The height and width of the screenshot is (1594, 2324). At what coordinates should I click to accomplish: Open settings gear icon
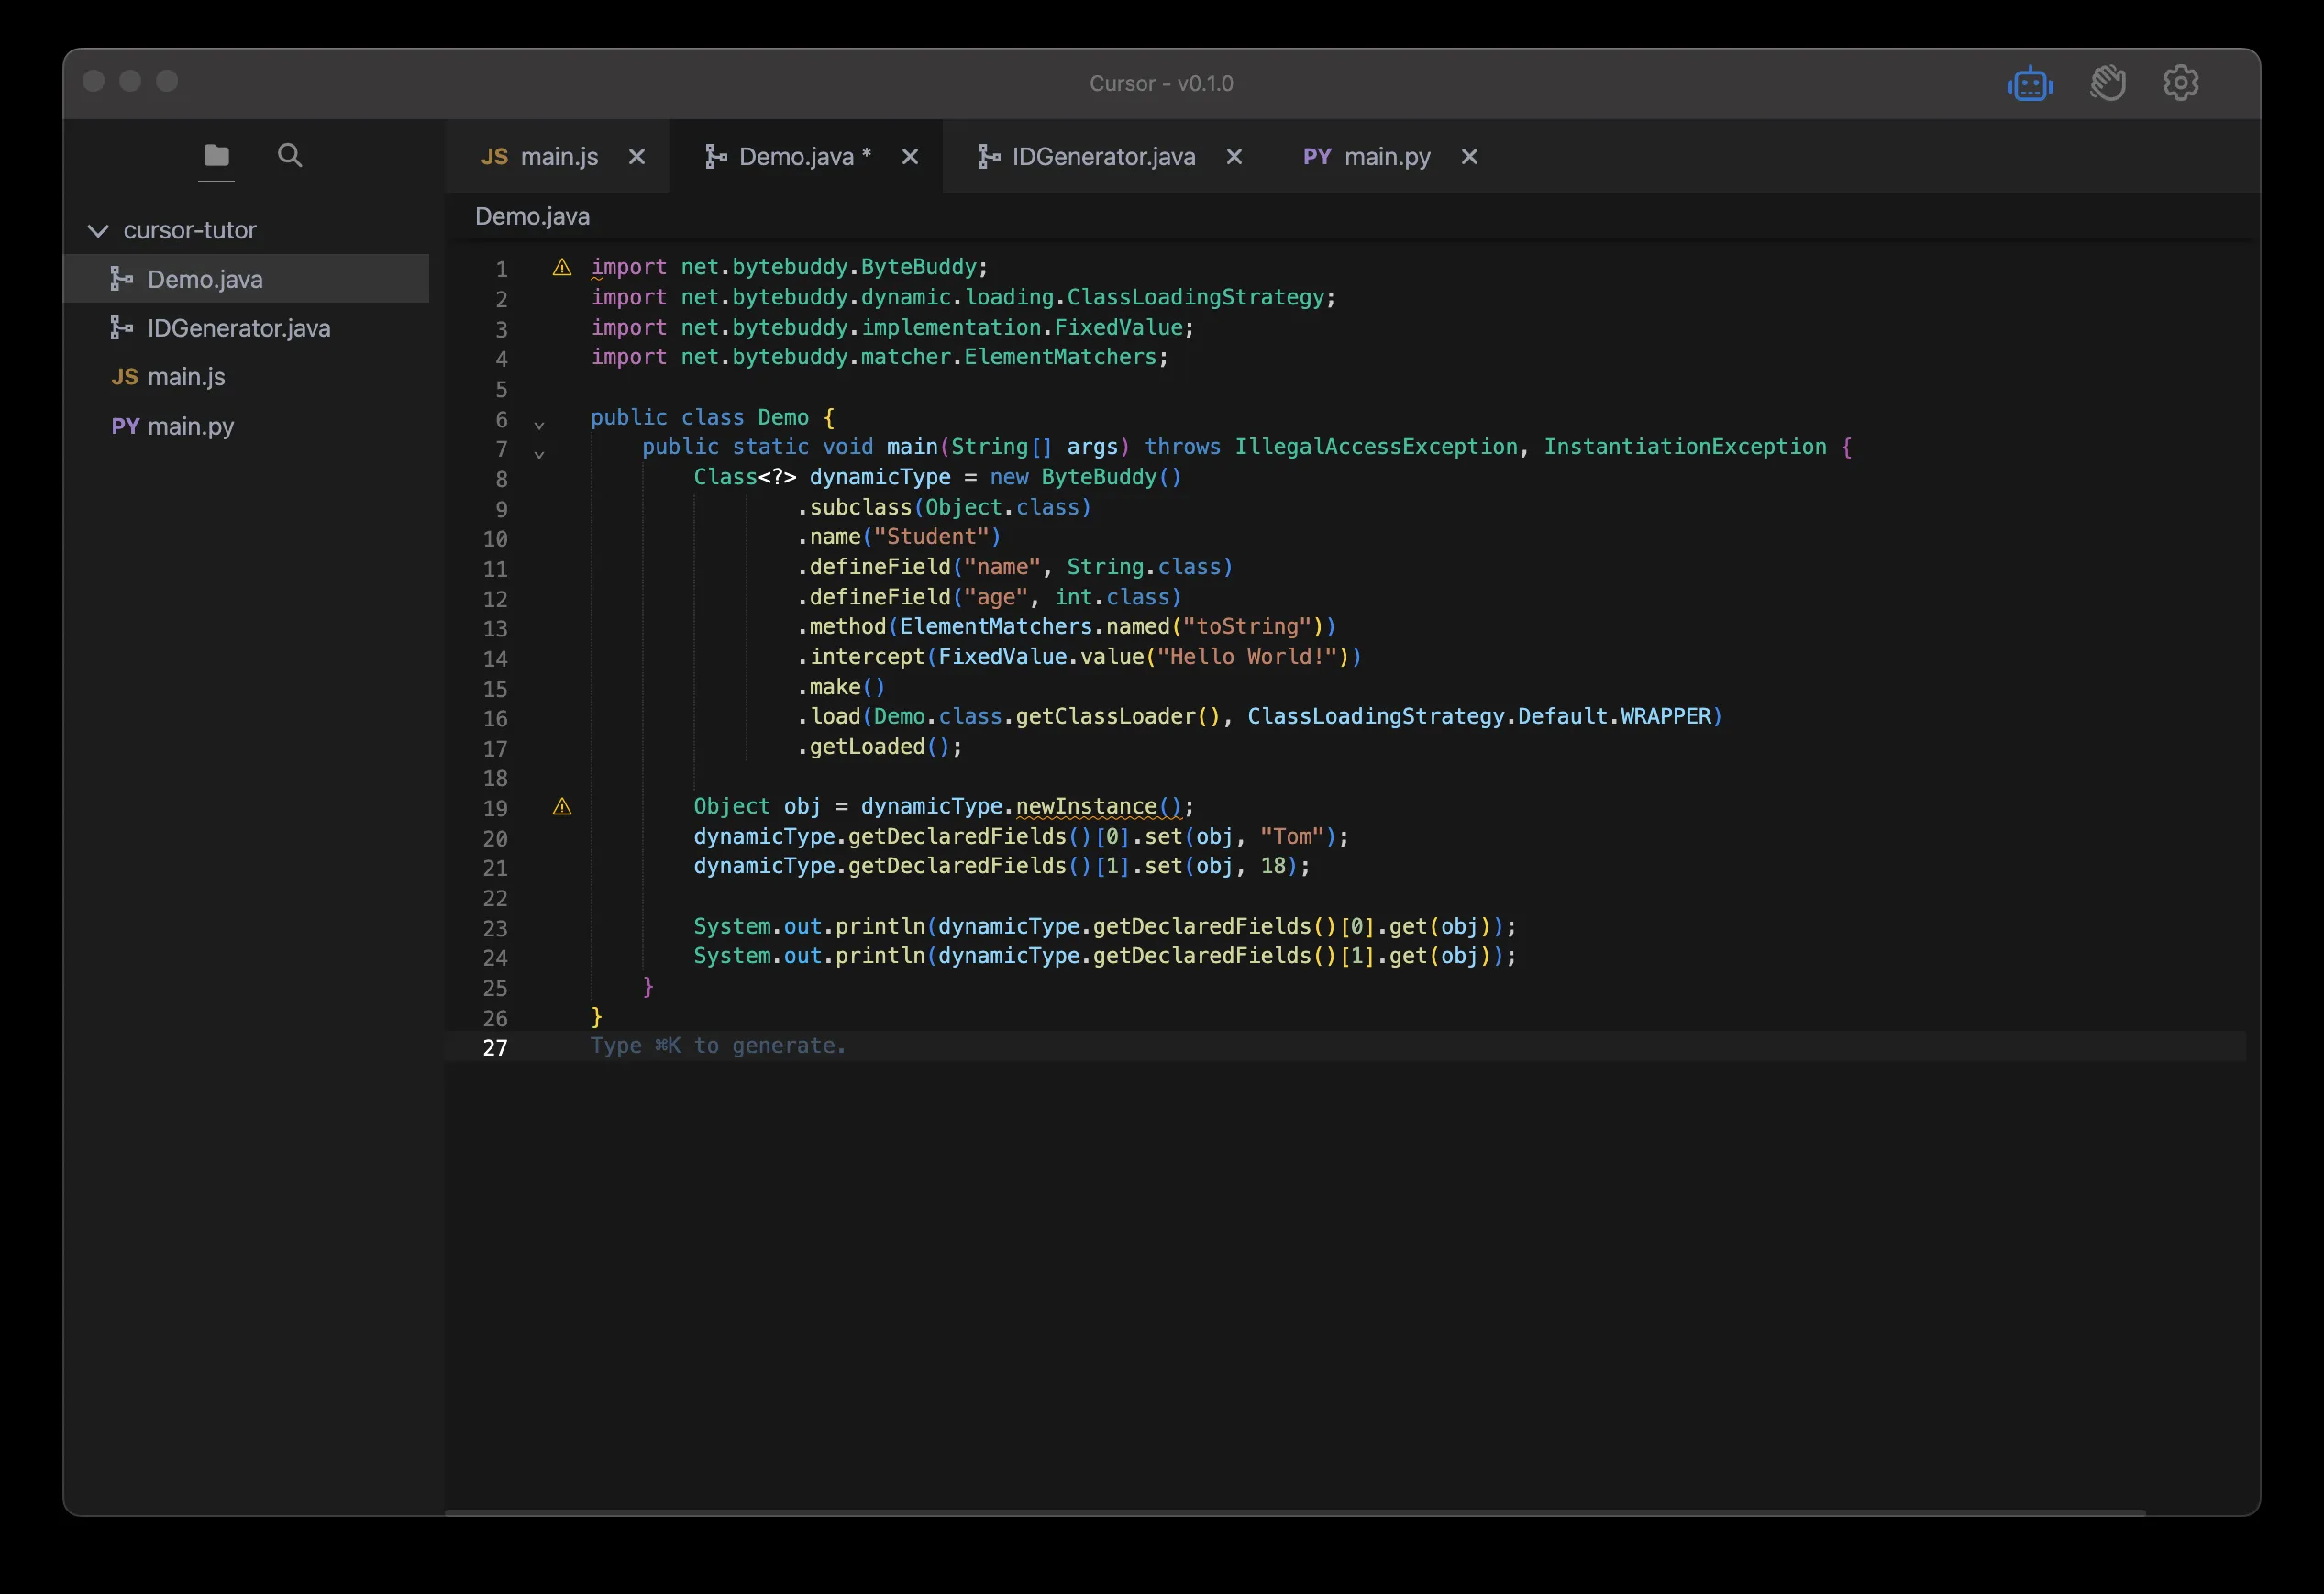point(2180,83)
